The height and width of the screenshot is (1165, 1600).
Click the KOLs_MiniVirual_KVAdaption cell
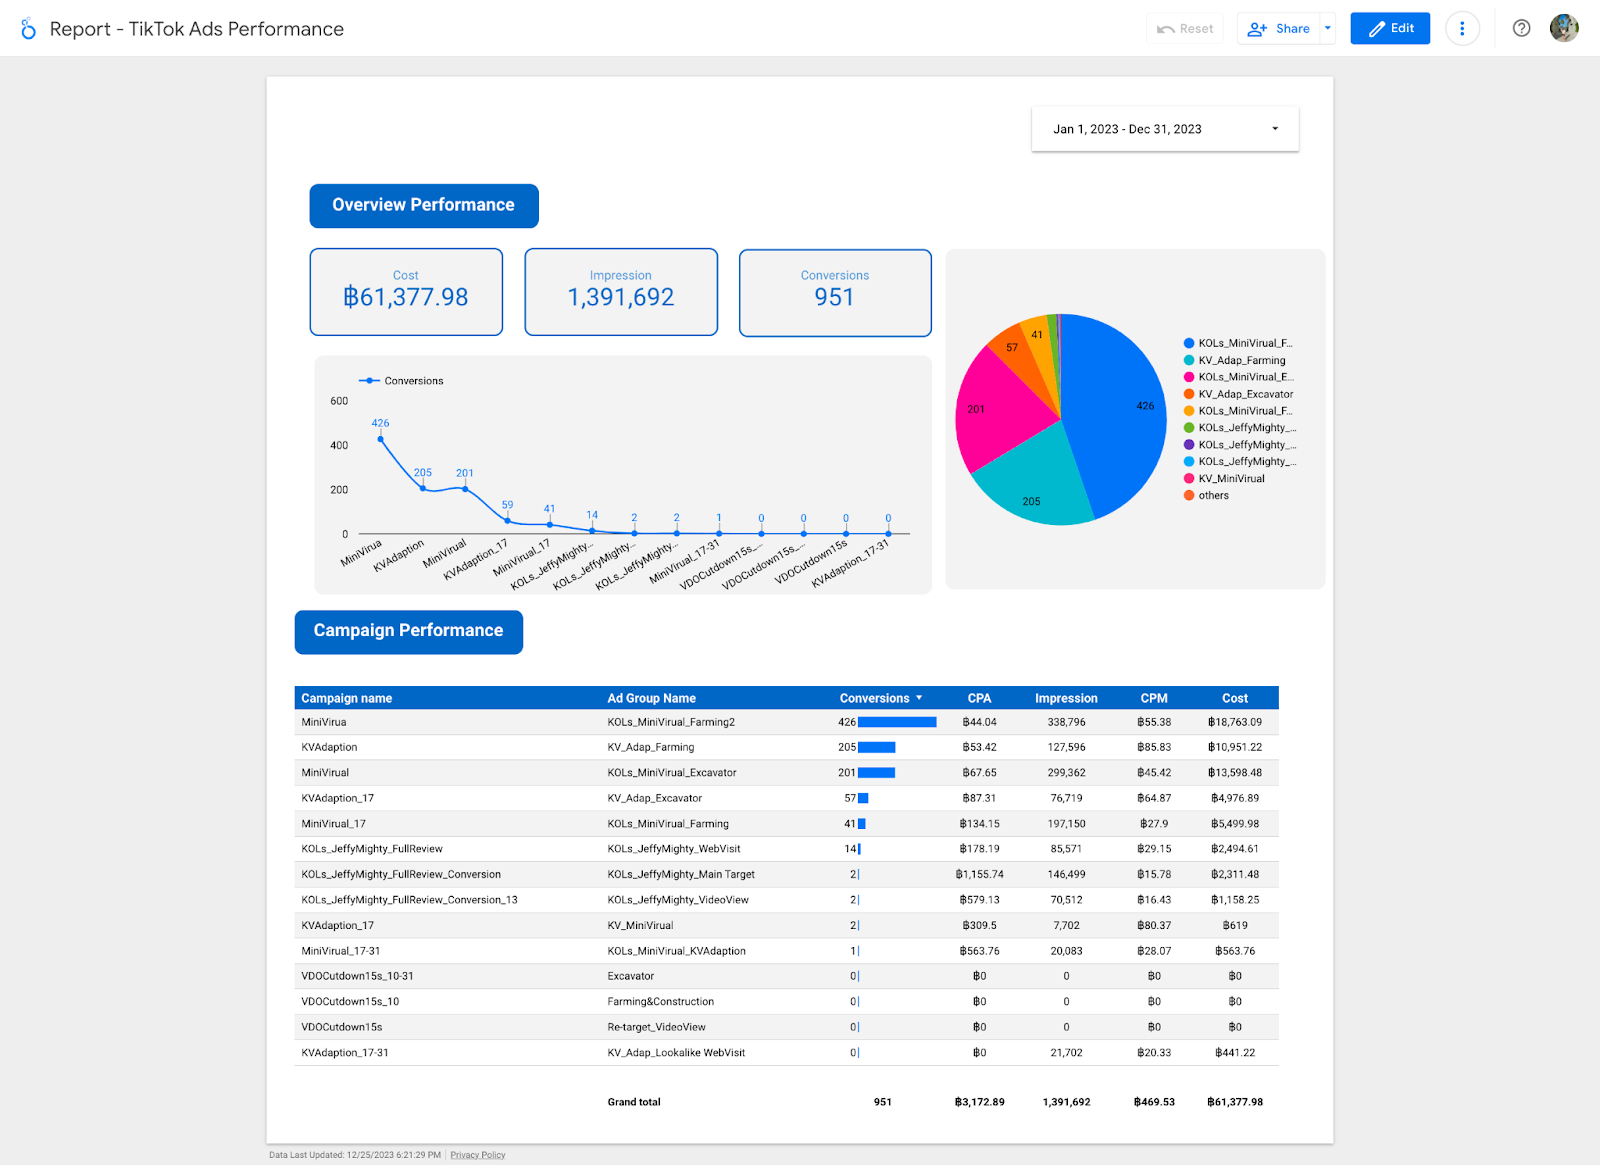[677, 951]
